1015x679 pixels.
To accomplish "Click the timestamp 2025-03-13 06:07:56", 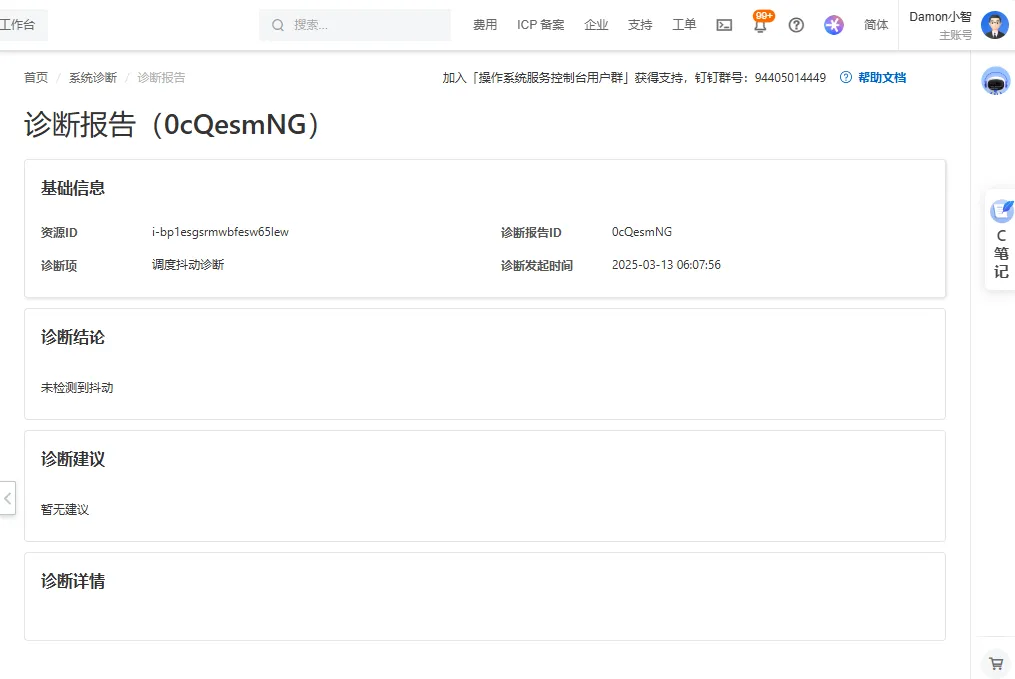I will 666,265.
